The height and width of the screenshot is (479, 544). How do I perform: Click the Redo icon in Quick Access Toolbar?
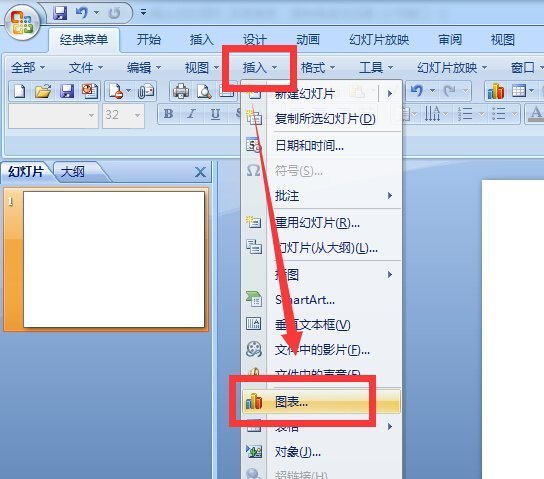pyautogui.click(x=114, y=14)
